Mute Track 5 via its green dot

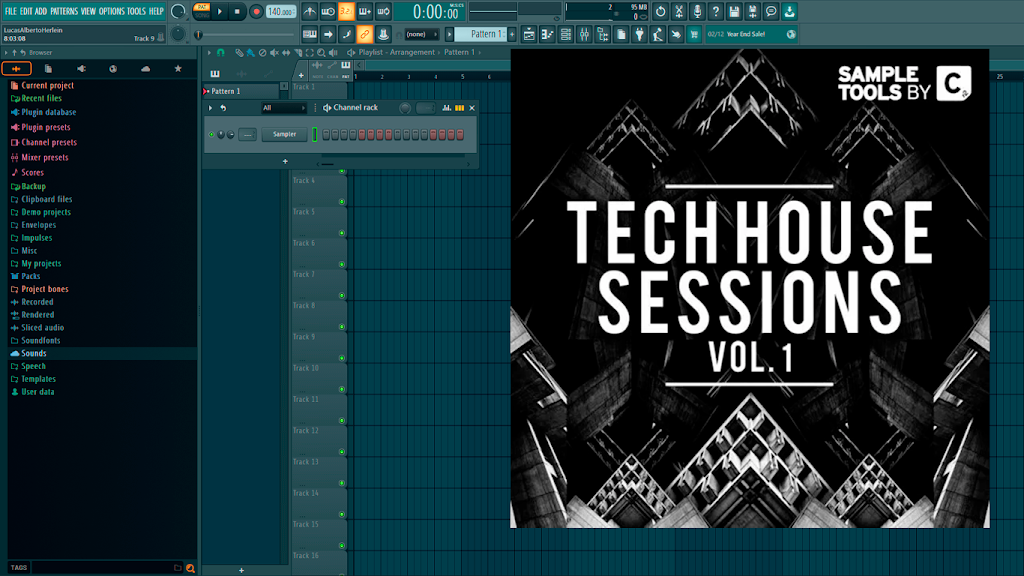[x=342, y=233]
